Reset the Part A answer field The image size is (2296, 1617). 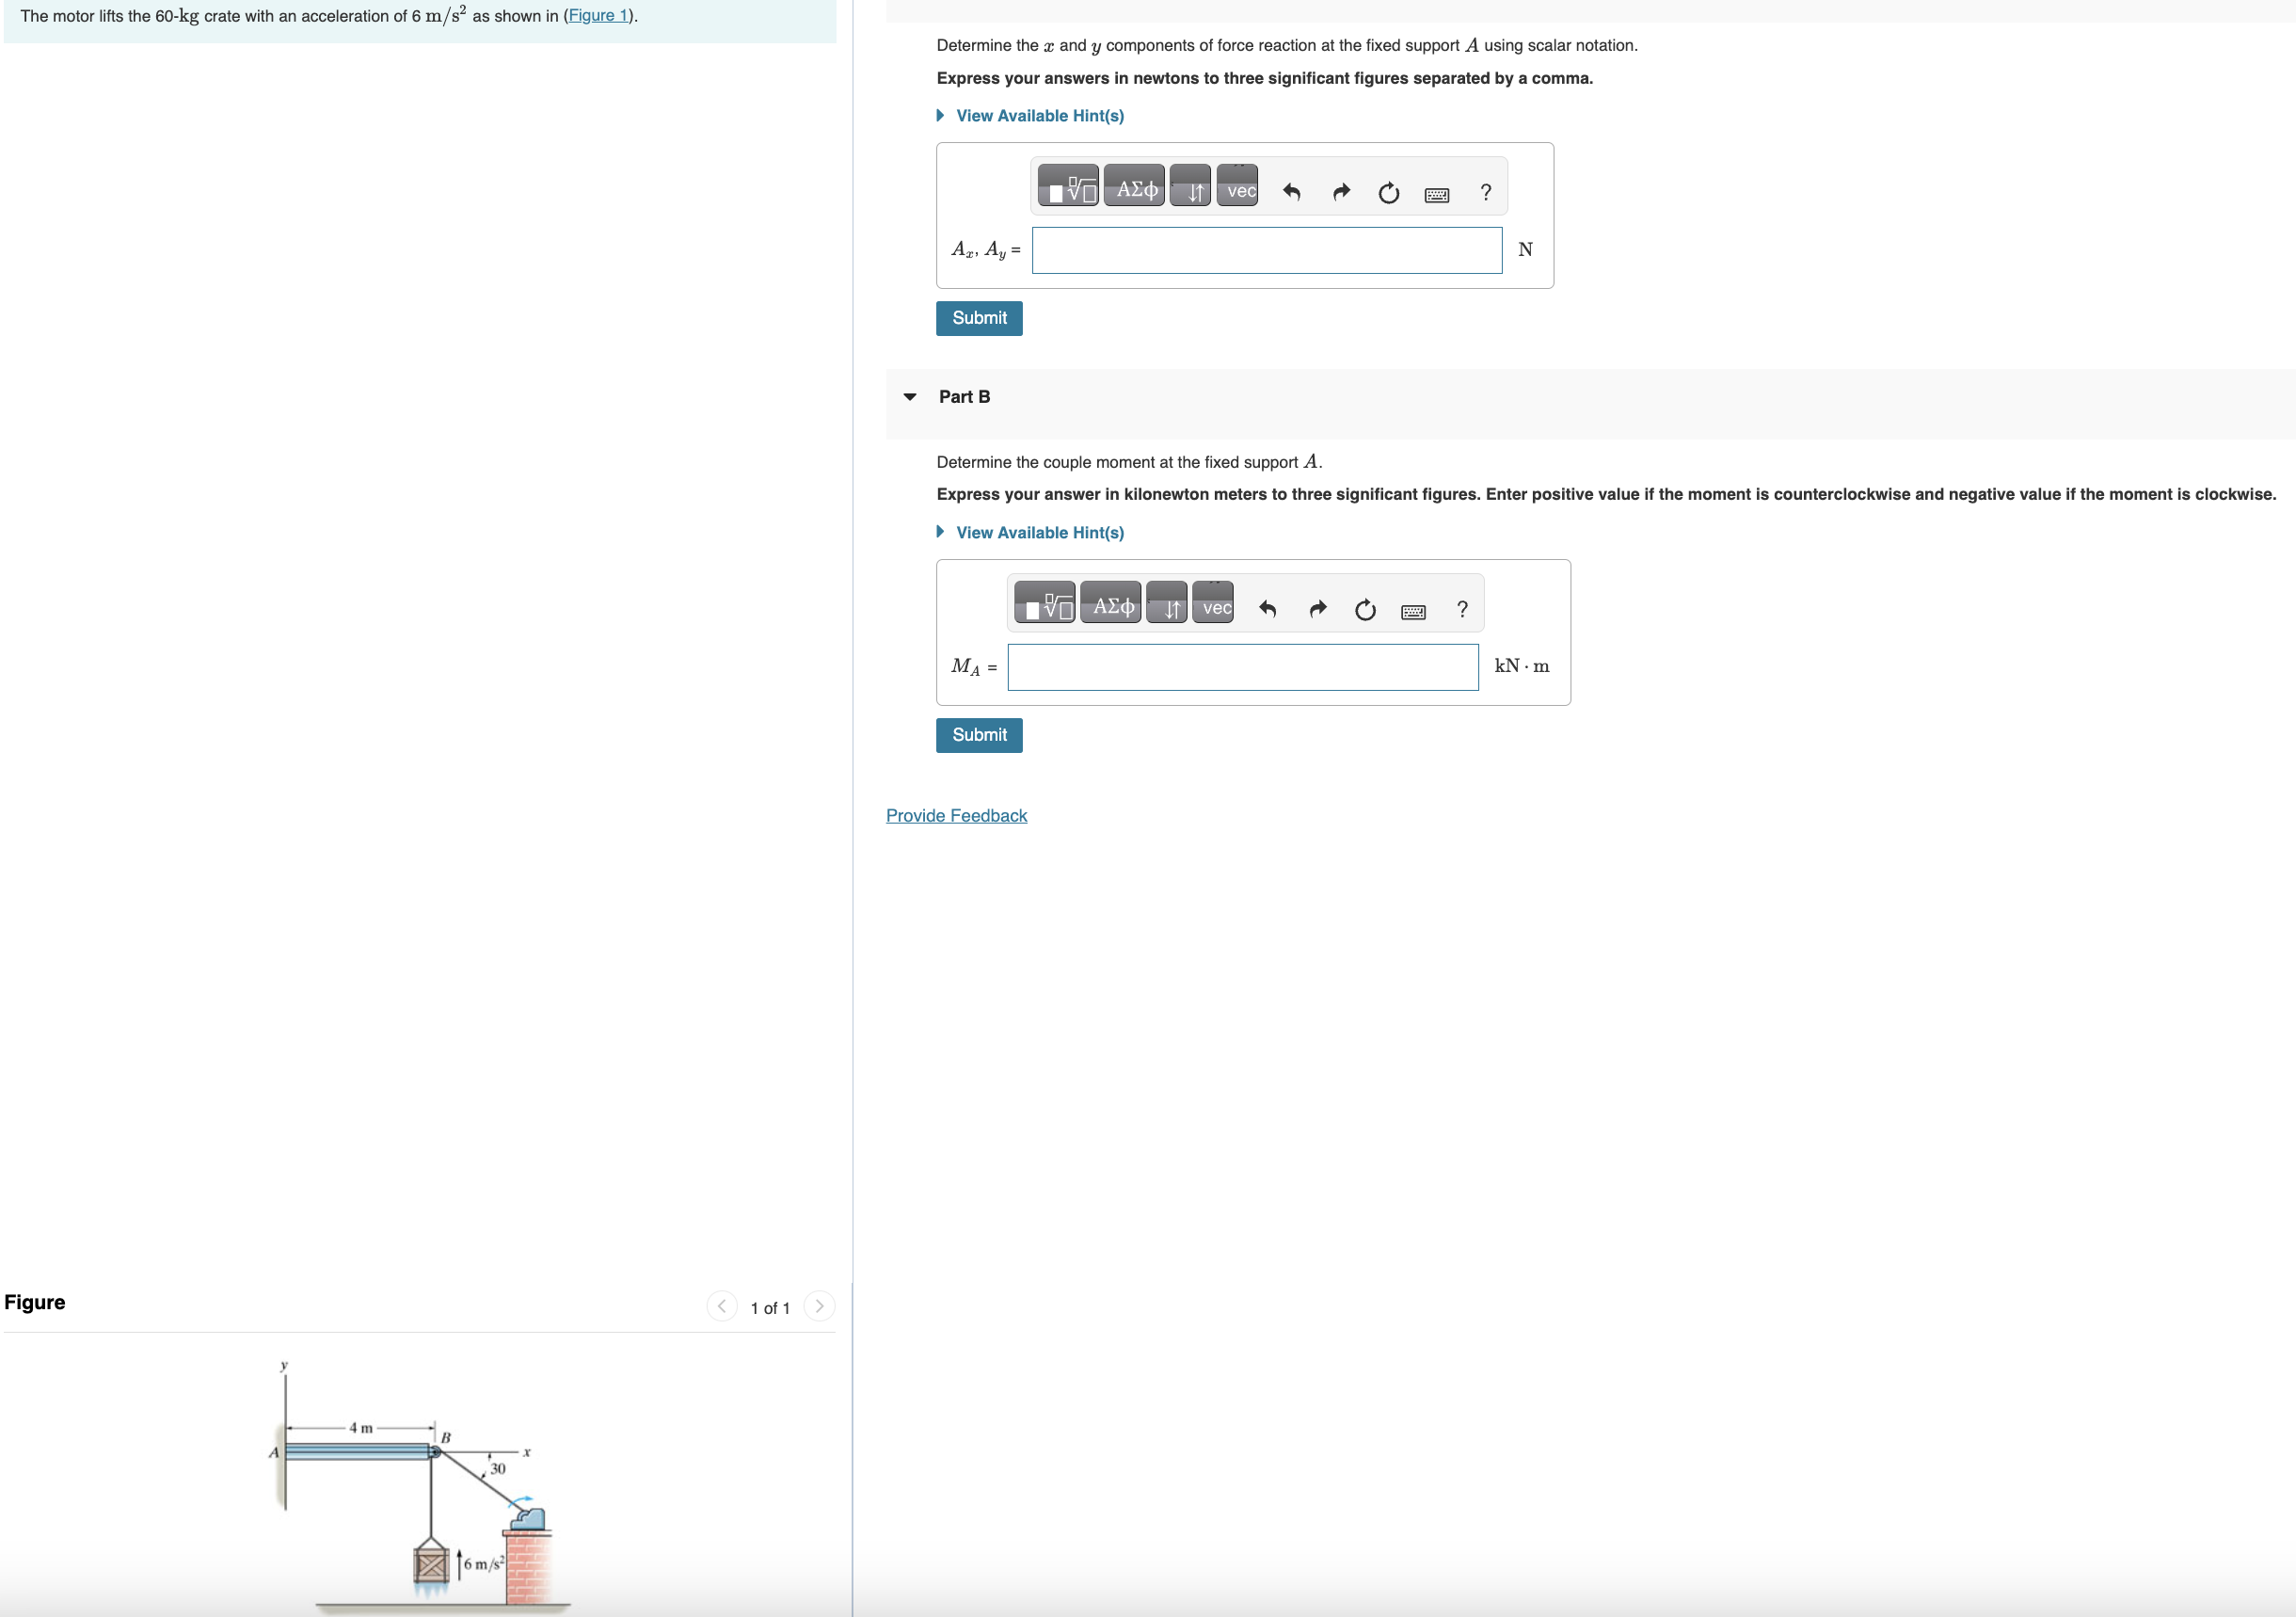(1388, 192)
